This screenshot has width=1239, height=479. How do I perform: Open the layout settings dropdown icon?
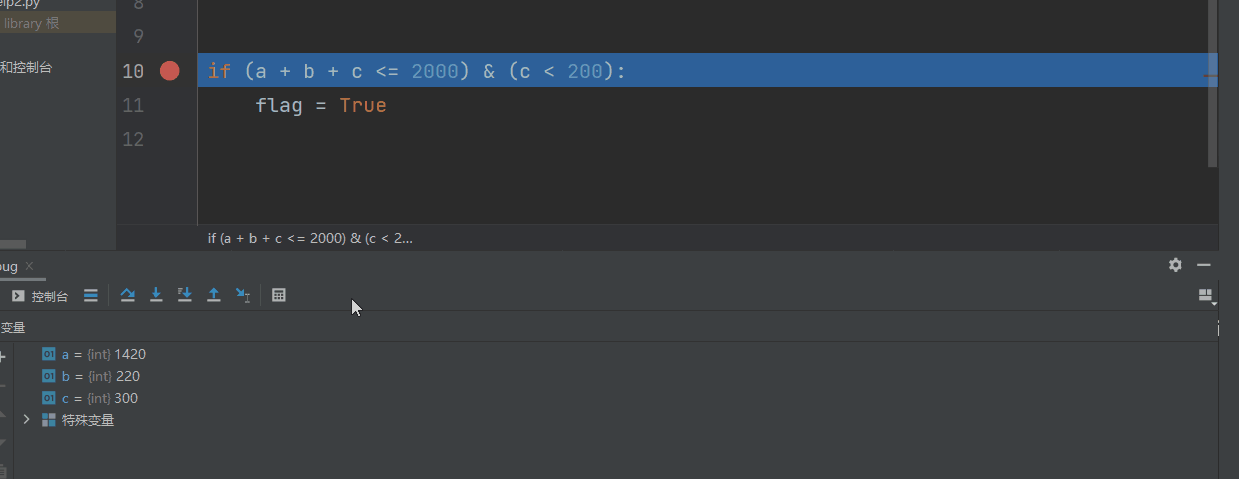(1206, 296)
